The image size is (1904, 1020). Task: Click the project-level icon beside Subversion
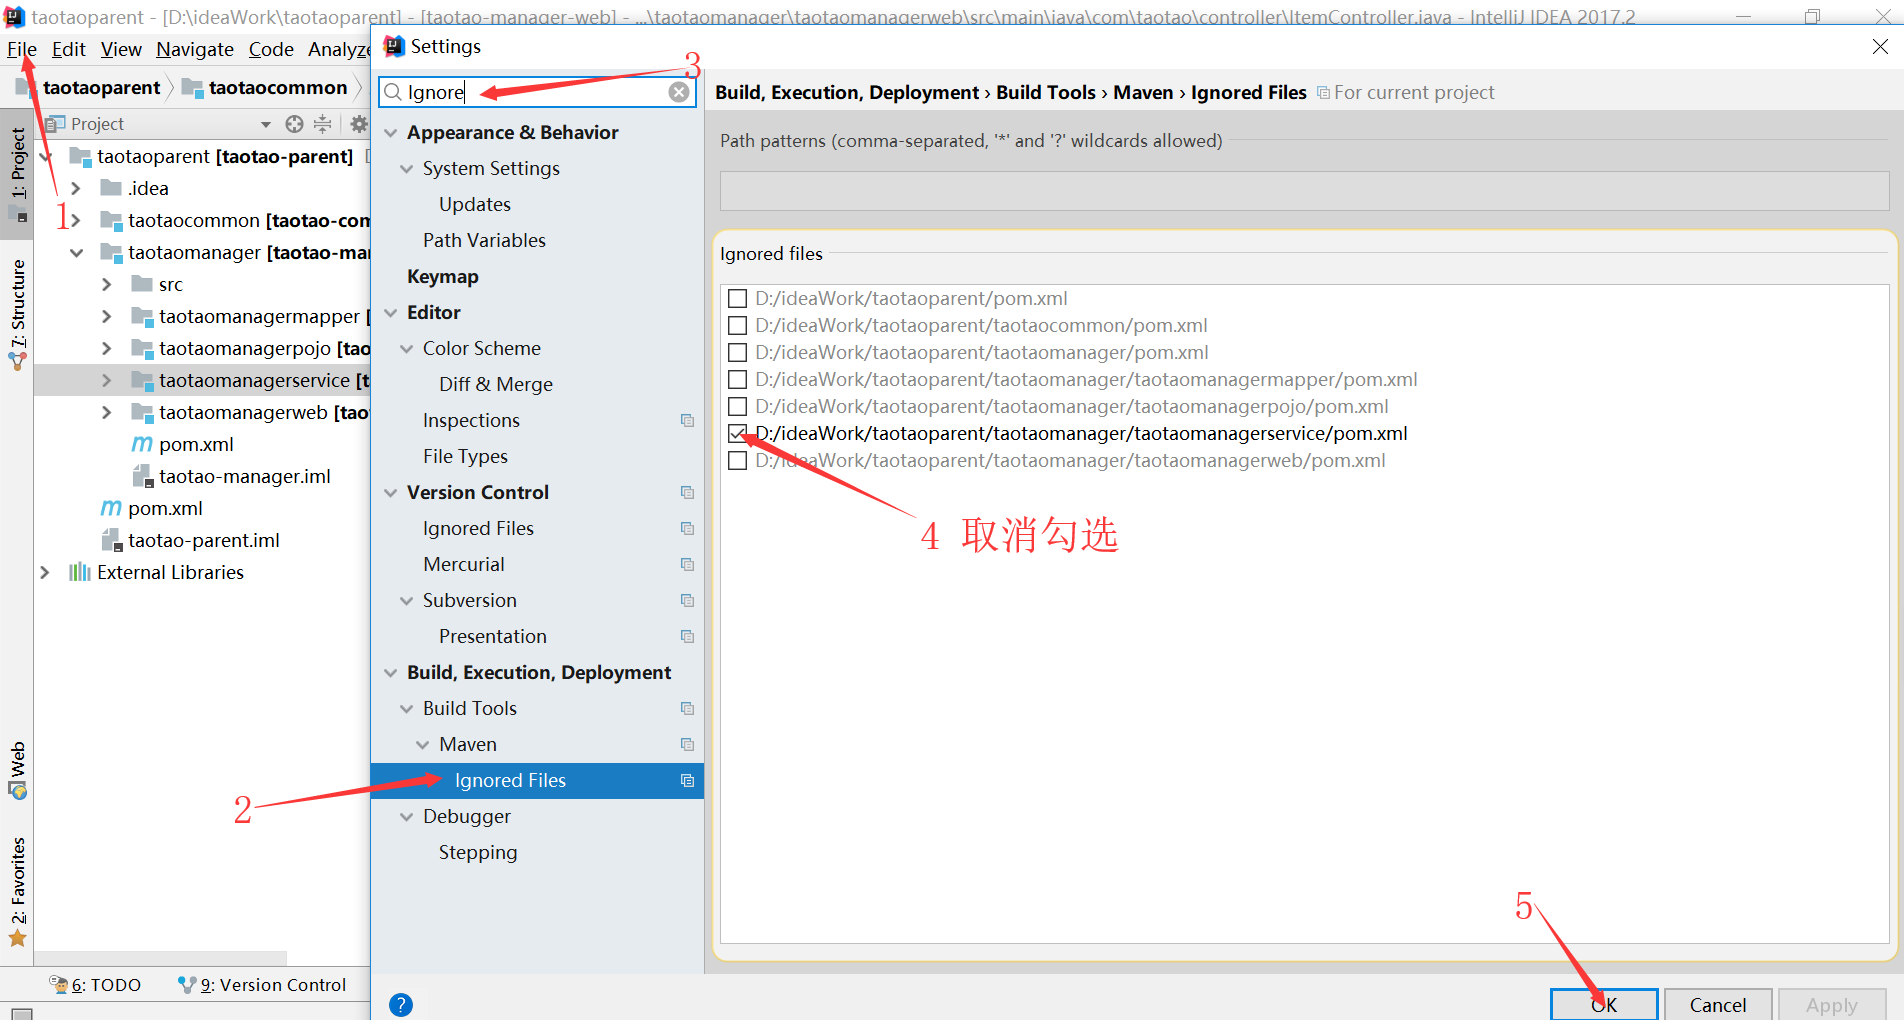pos(687,600)
